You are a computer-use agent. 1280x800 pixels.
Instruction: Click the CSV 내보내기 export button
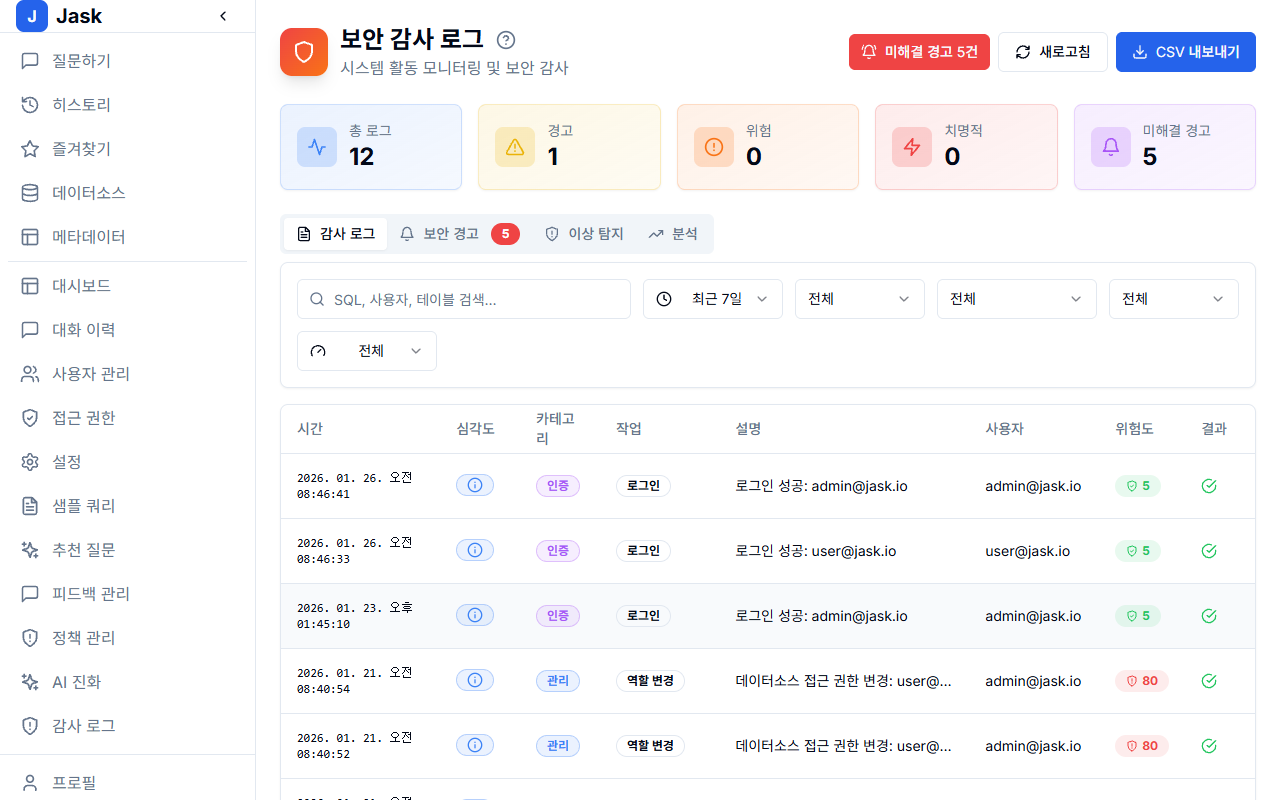(1186, 52)
